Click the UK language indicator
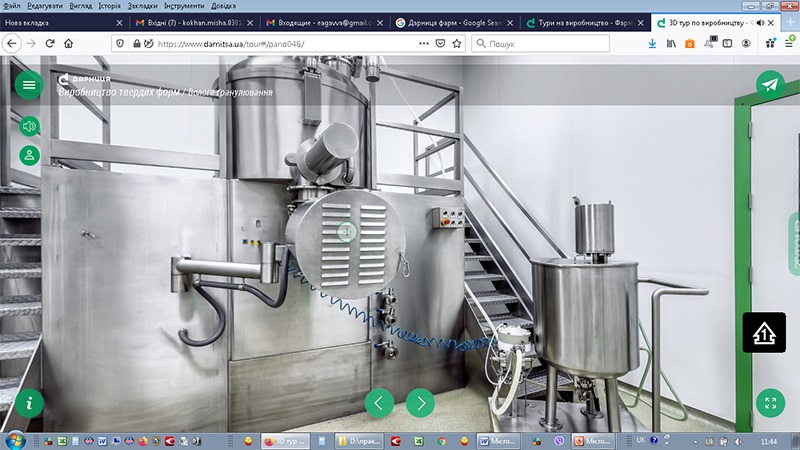The width and height of the screenshot is (800, 450). [x=640, y=440]
